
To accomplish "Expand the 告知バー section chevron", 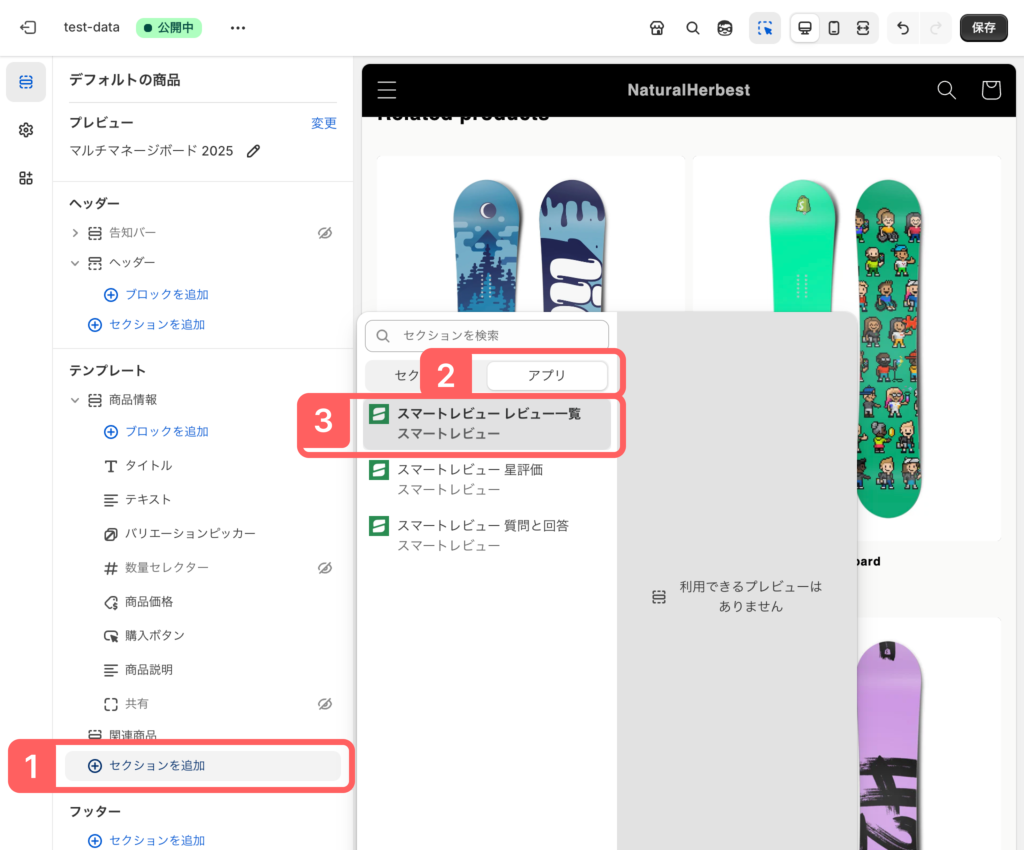I will pyautogui.click(x=75, y=233).
